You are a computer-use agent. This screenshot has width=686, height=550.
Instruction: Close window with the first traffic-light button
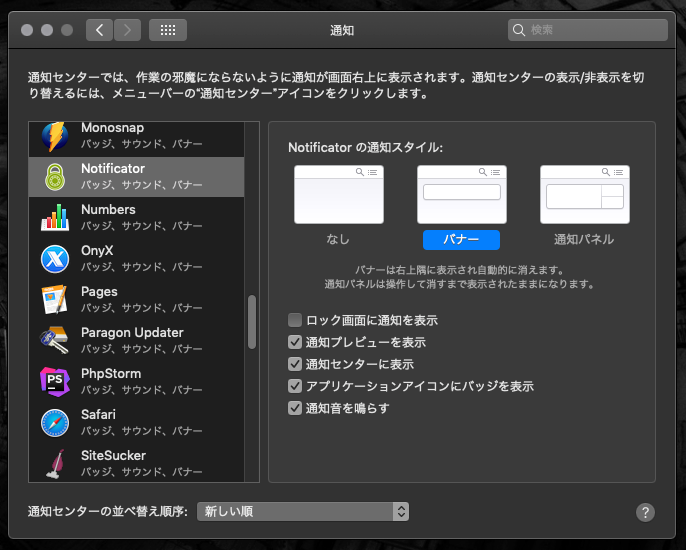[x=27, y=30]
